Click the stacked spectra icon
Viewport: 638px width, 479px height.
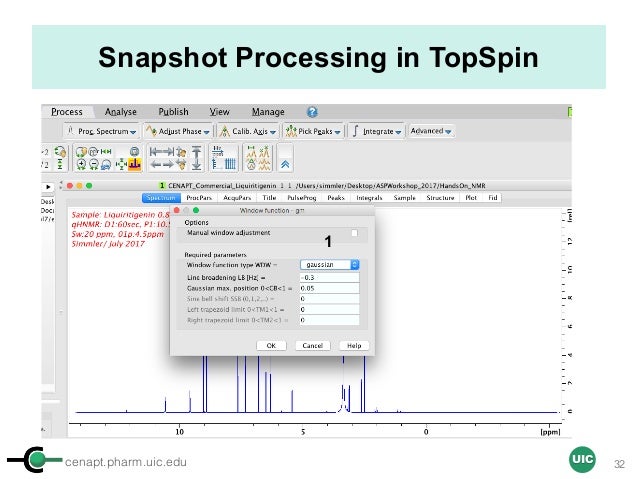pos(264,164)
